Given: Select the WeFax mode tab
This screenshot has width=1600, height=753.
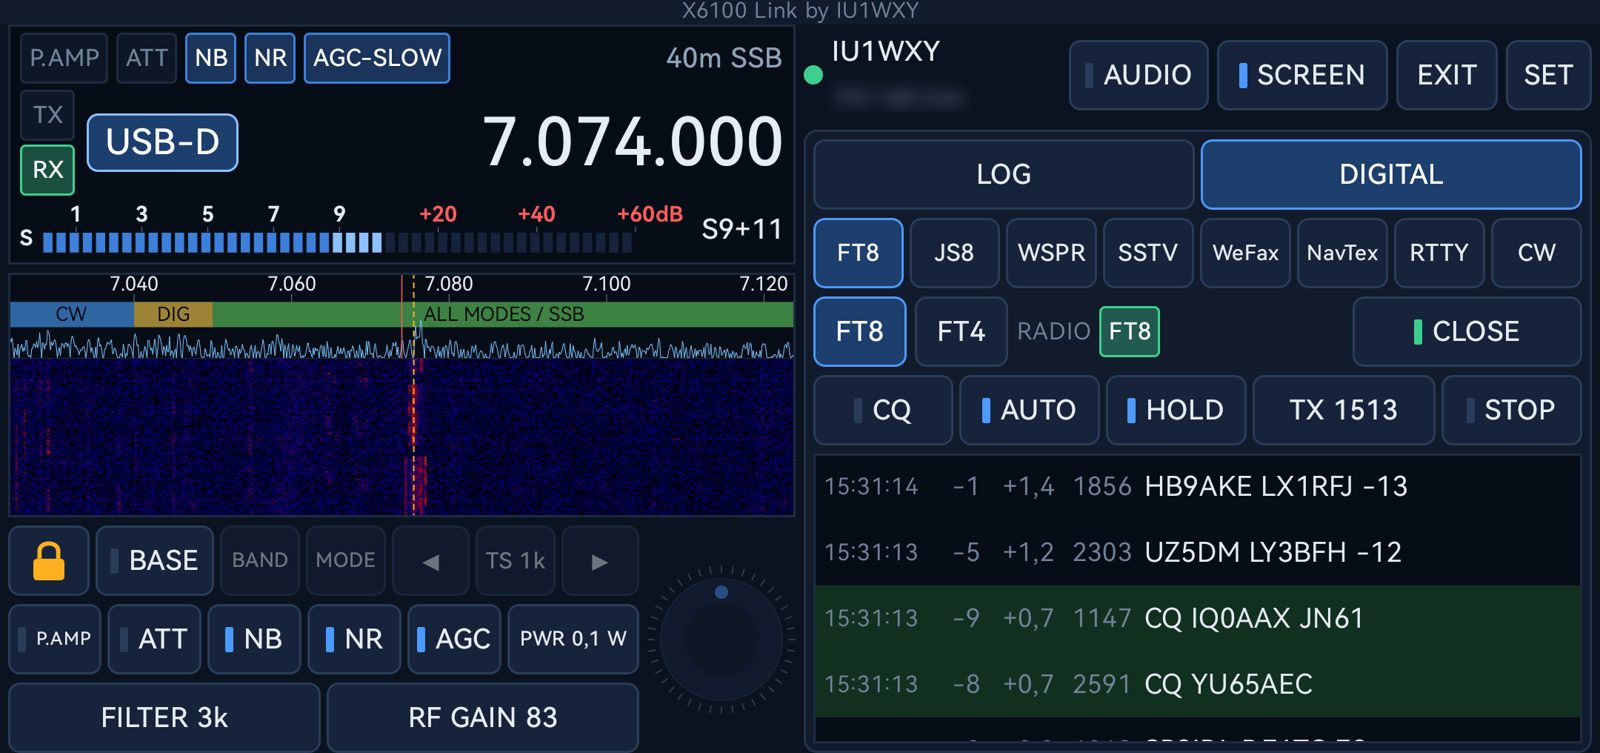Looking at the screenshot, I should point(1245,253).
